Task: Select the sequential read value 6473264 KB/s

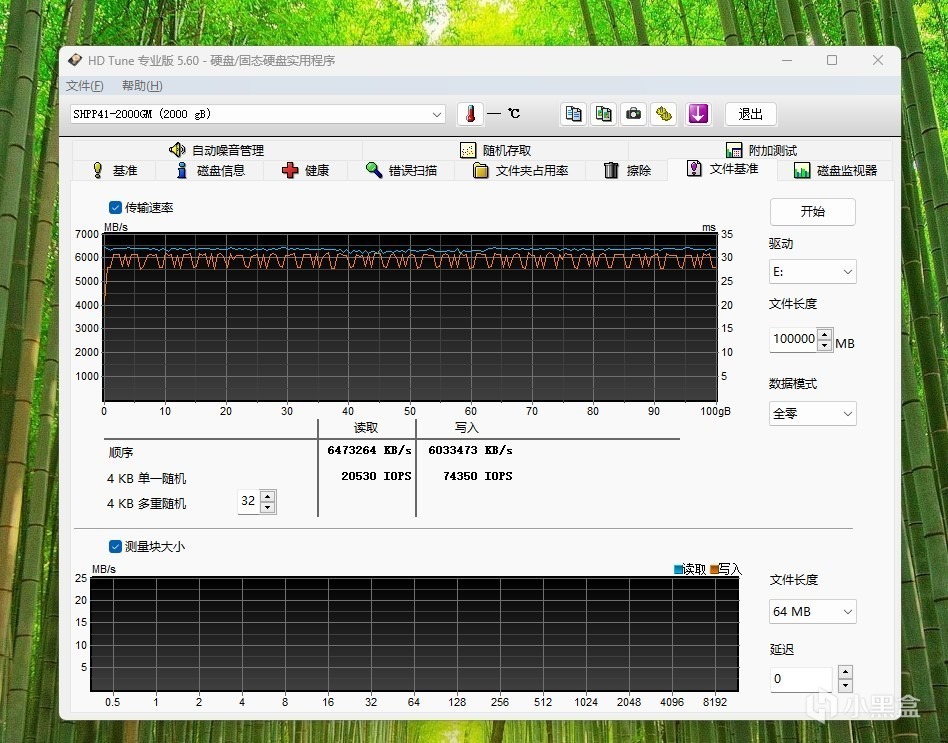Action: point(369,450)
